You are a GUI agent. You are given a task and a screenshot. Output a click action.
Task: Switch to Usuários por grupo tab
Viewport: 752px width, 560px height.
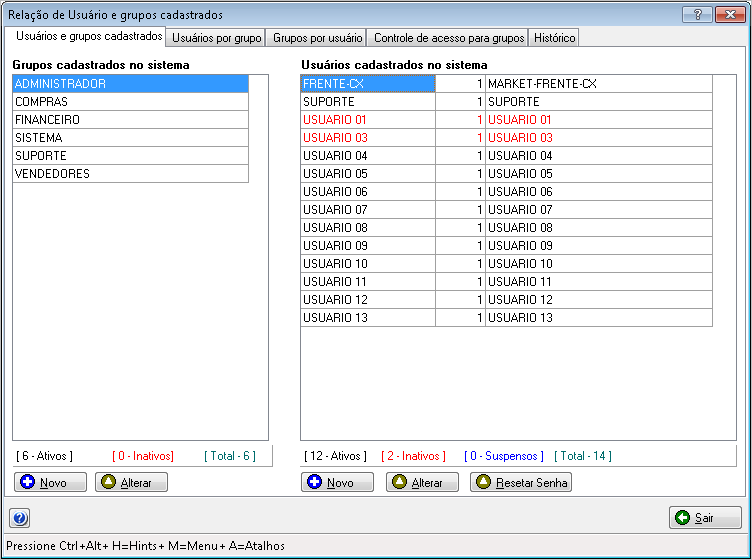(x=216, y=38)
